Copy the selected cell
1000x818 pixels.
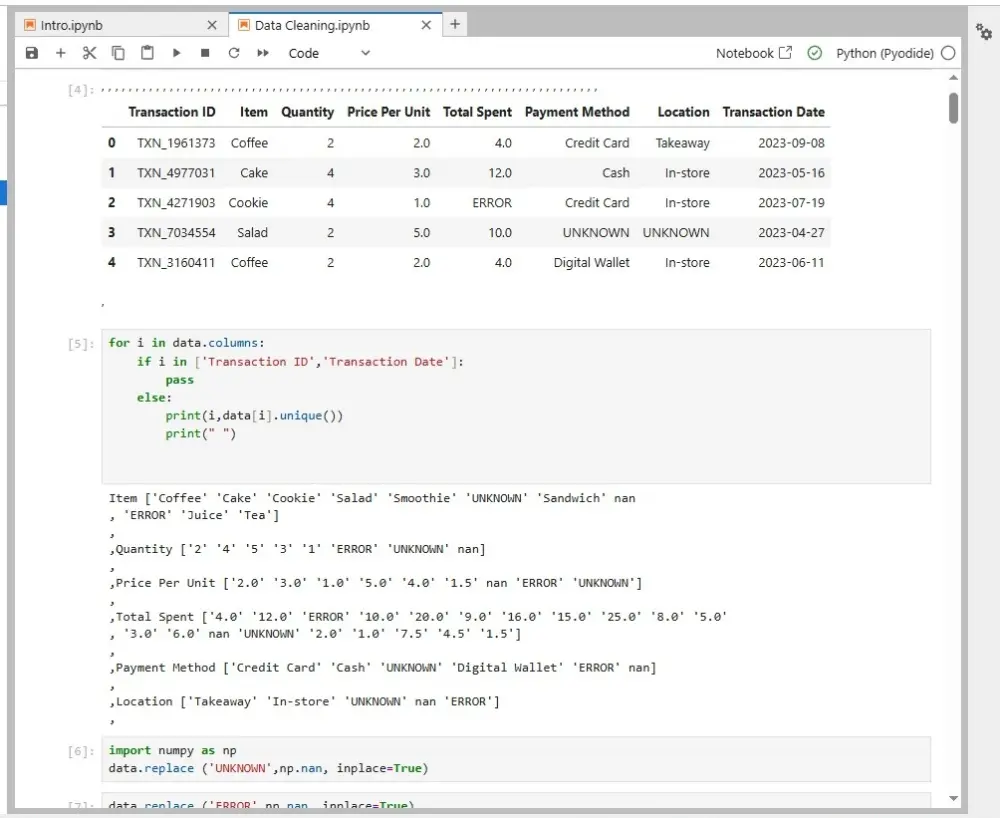[x=118, y=53]
